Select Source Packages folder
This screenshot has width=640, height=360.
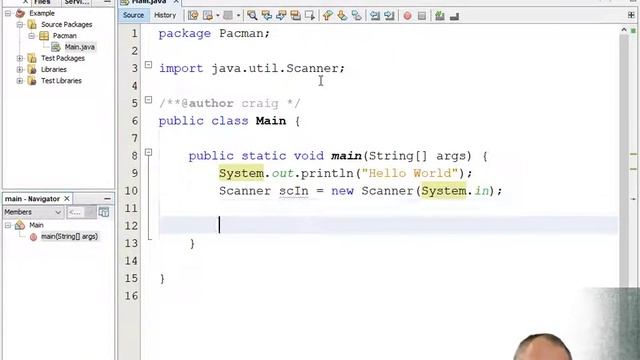click(67, 24)
